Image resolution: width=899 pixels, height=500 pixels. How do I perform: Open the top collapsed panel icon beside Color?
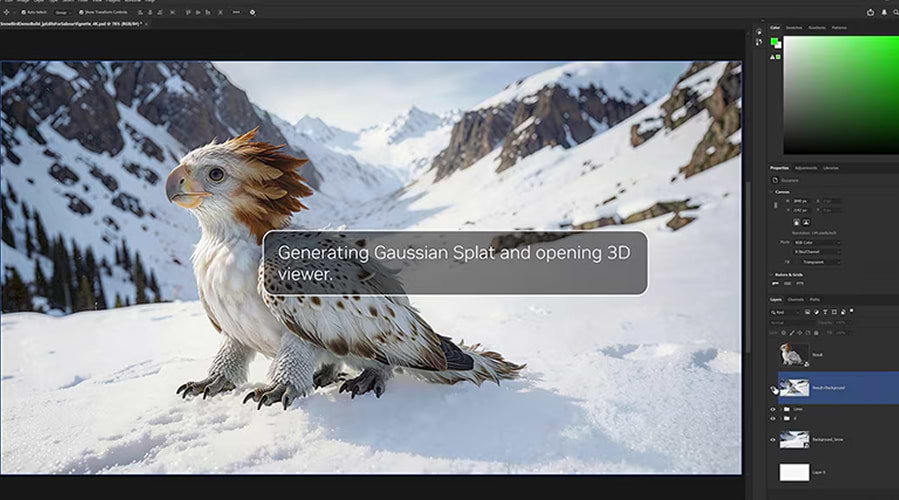pos(759,32)
